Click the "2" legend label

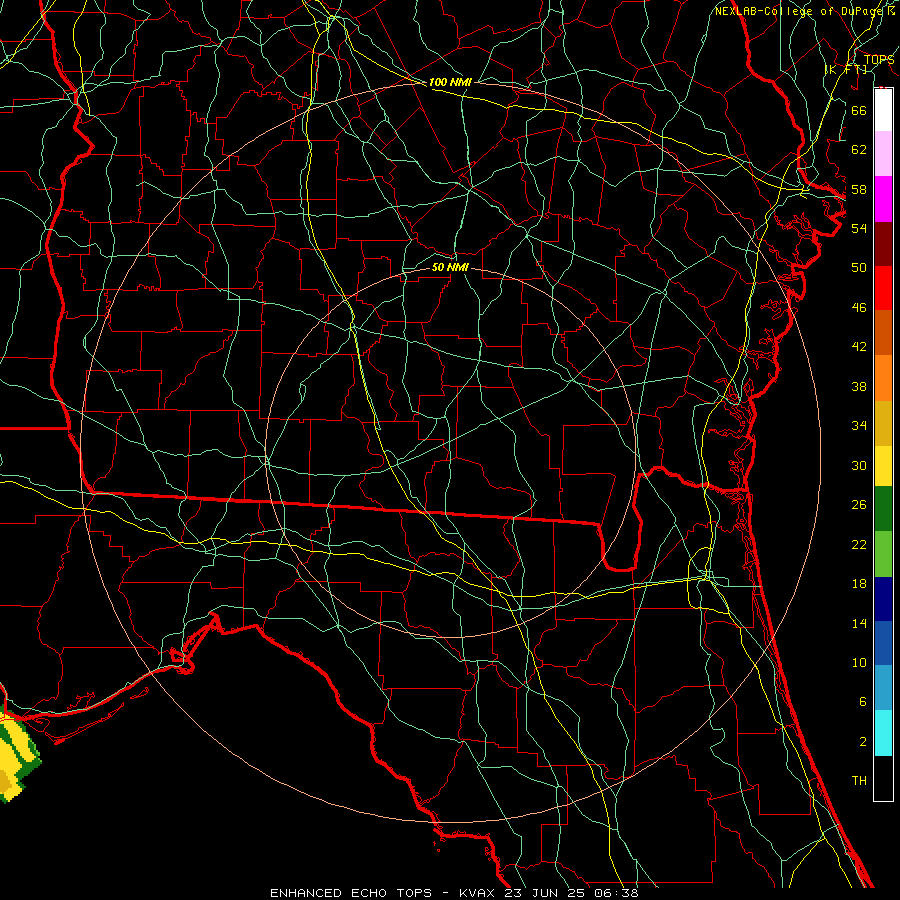pos(862,742)
